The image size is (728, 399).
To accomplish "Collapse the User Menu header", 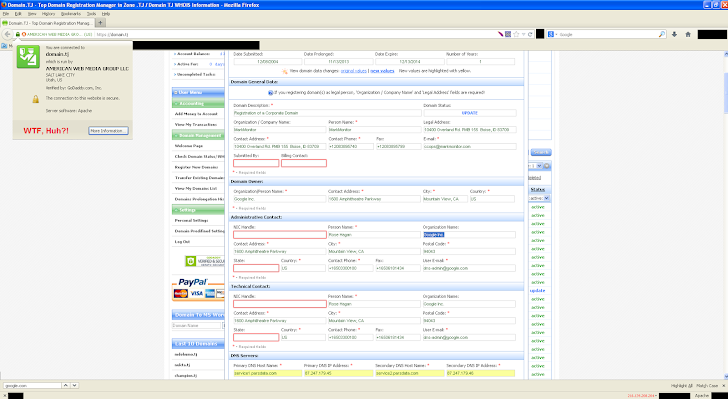I will click(x=198, y=92).
